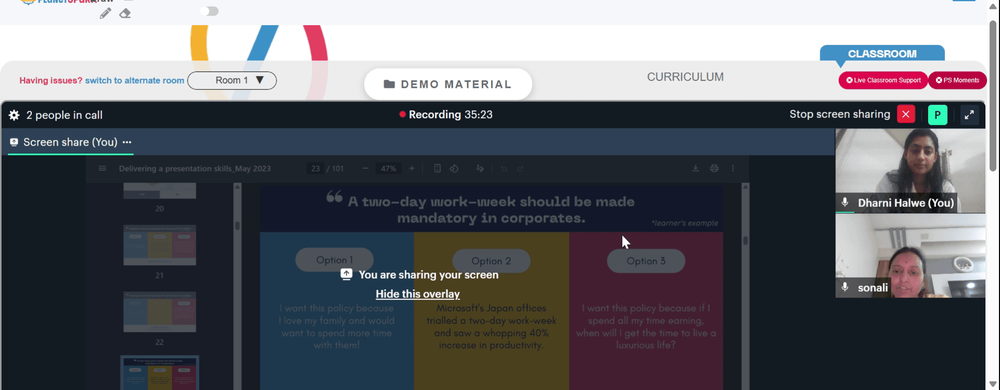Click PDF zoom in plus button
Viewport: 1000px width, 390px height.
click(x=412, y=169)
